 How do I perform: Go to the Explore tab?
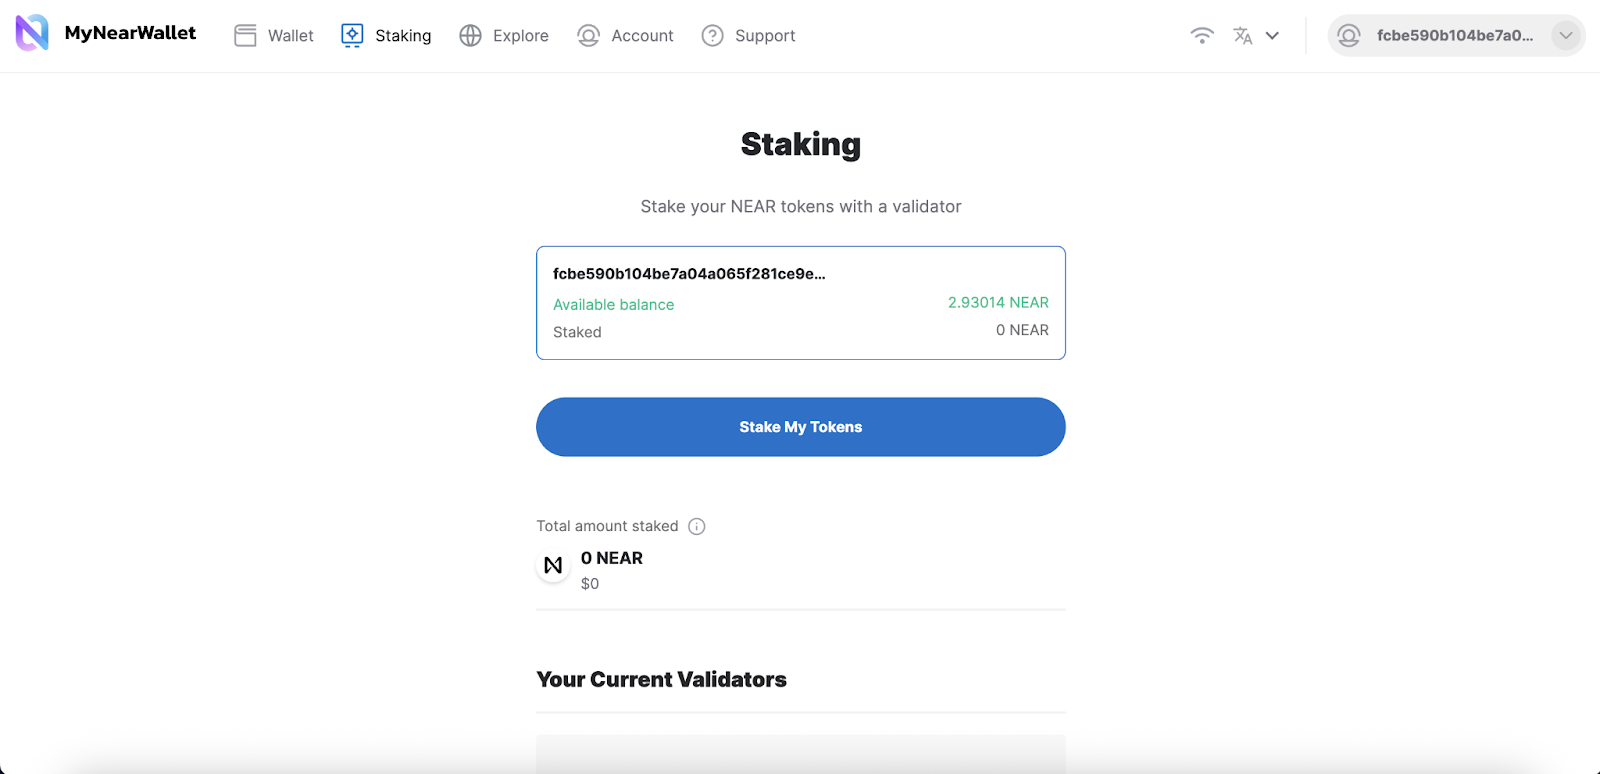[x=520, y=36]
